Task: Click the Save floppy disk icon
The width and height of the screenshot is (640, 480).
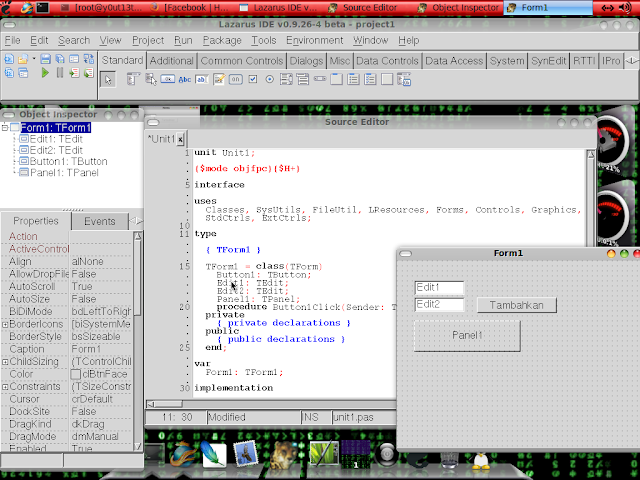Action: pos(45,60)
